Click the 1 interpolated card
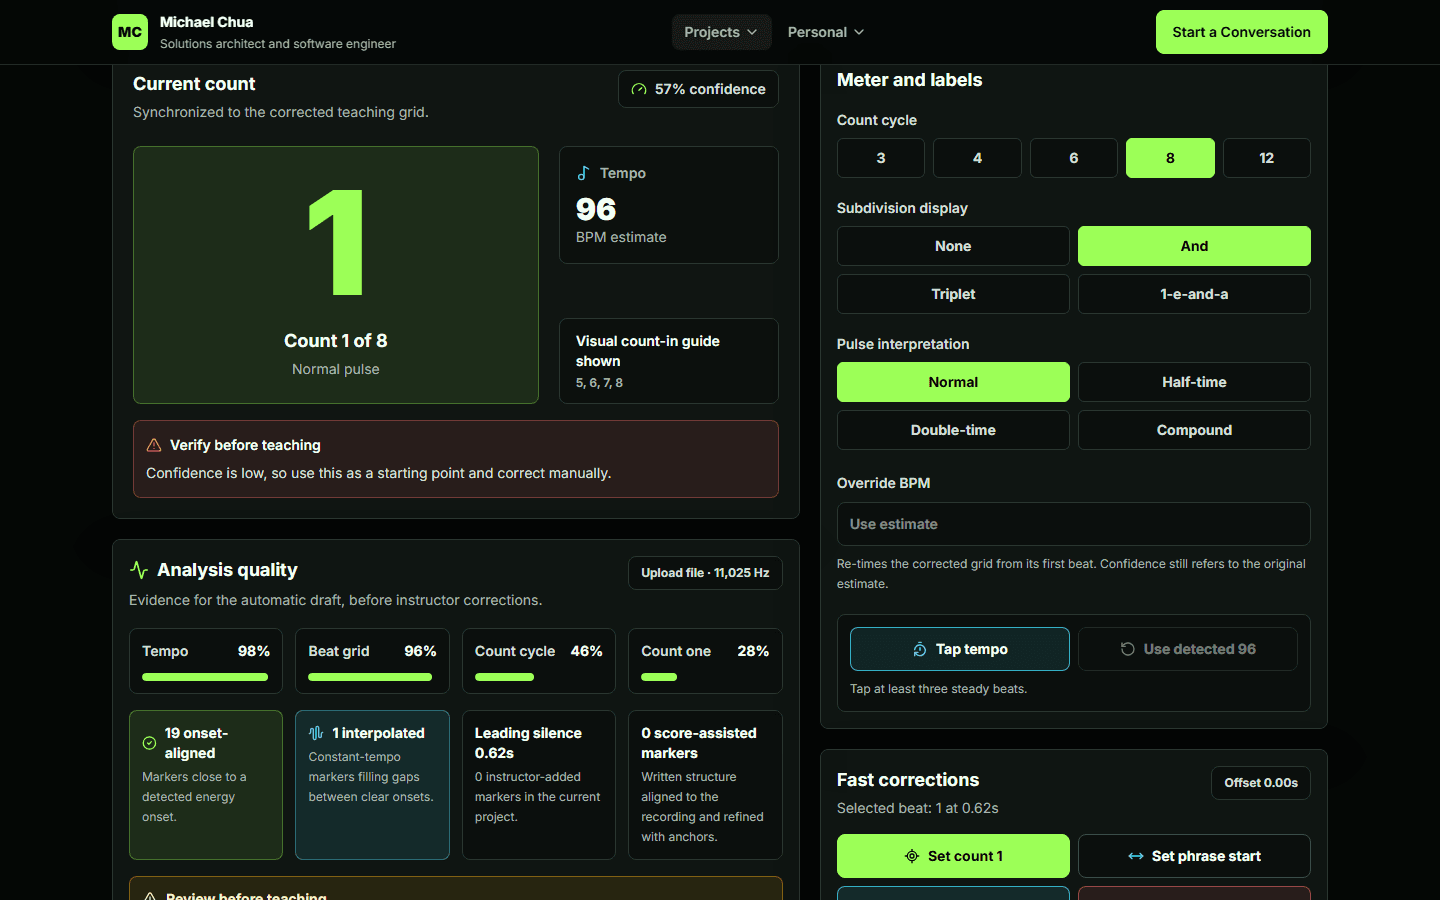Screen dimensions: 1440x900 372,785
